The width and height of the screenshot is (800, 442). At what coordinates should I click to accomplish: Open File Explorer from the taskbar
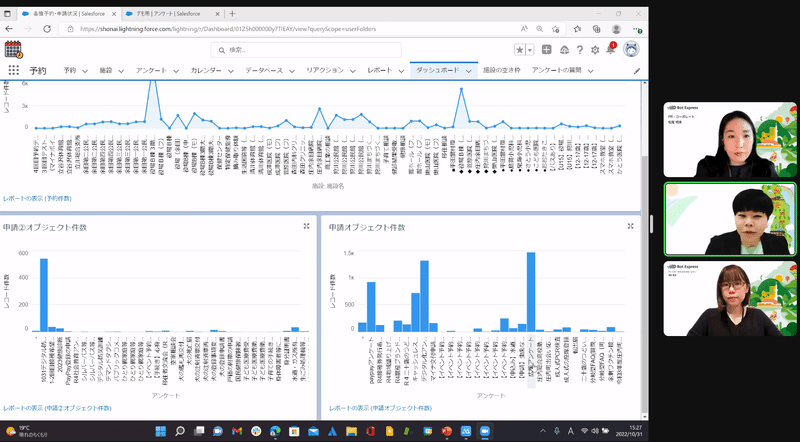point(352,431)
